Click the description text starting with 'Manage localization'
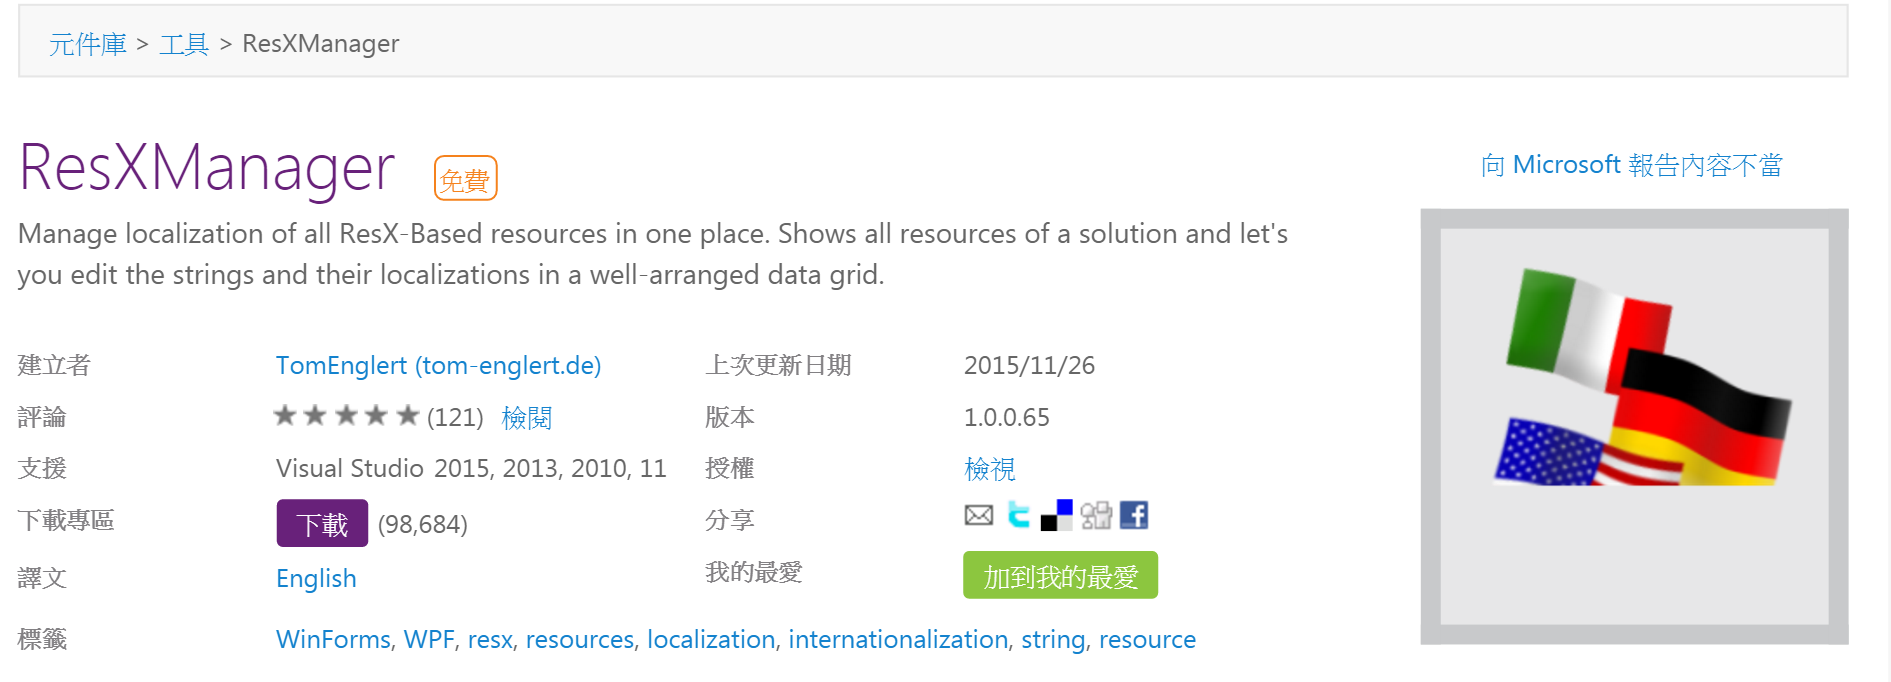This screenshot has height=682, width=1891. click(652, 254)
